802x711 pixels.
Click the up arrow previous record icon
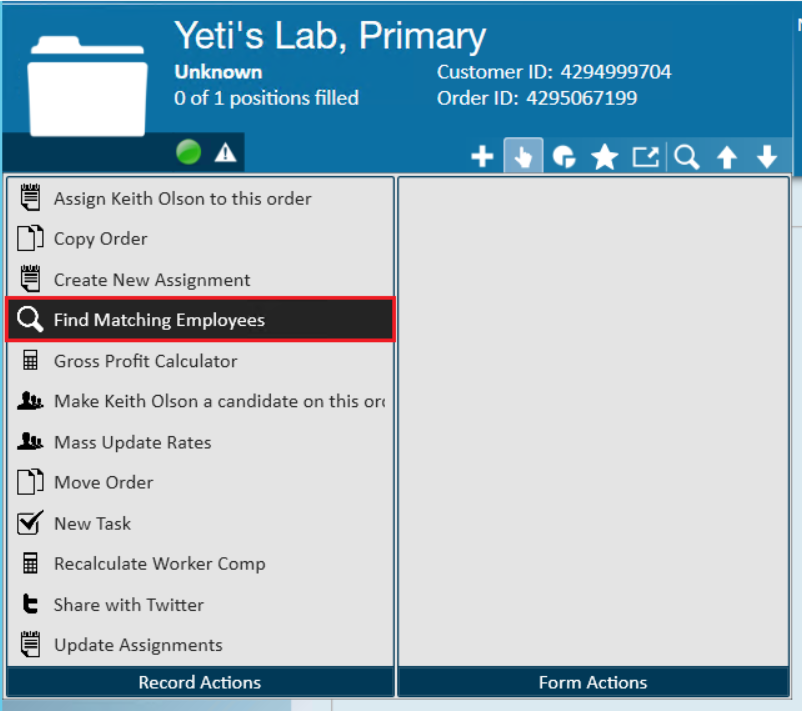point(727,157)
